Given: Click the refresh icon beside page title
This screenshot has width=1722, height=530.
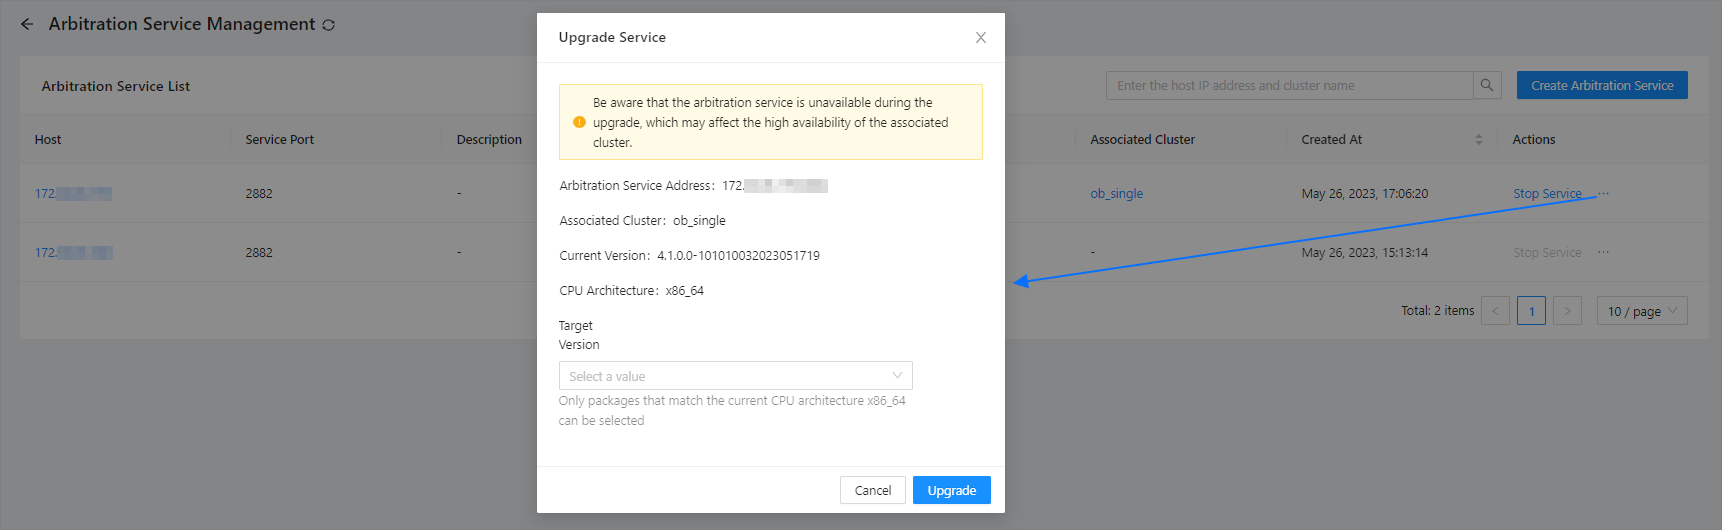Looking at the screenshot, I should point(328,25).
